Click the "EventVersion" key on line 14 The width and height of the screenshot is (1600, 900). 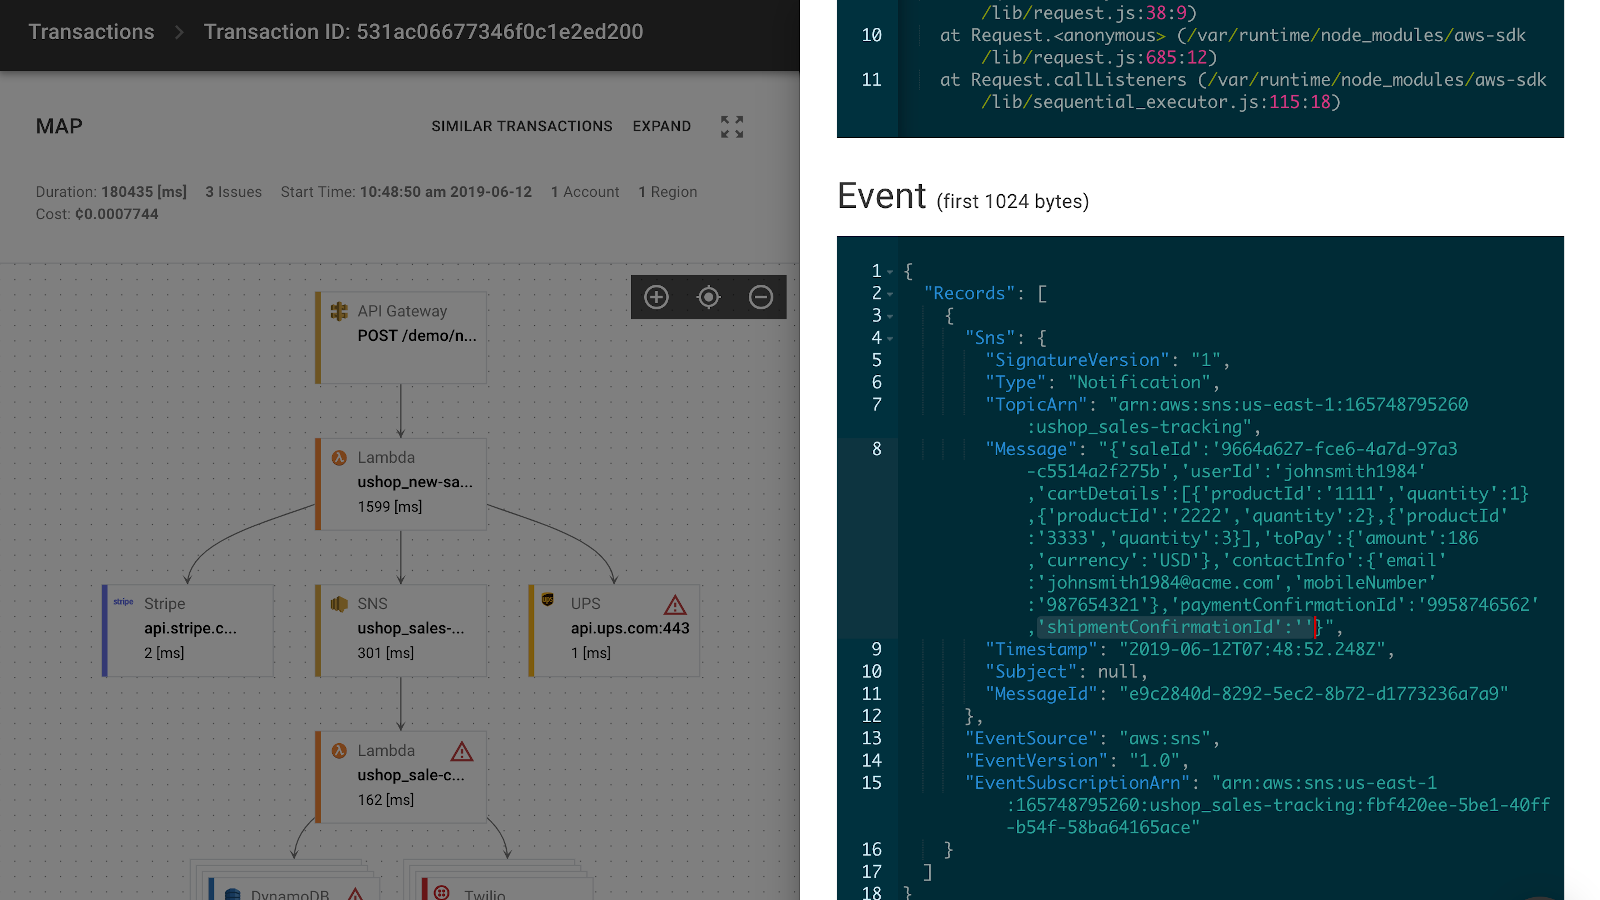tap(1037, 761)
